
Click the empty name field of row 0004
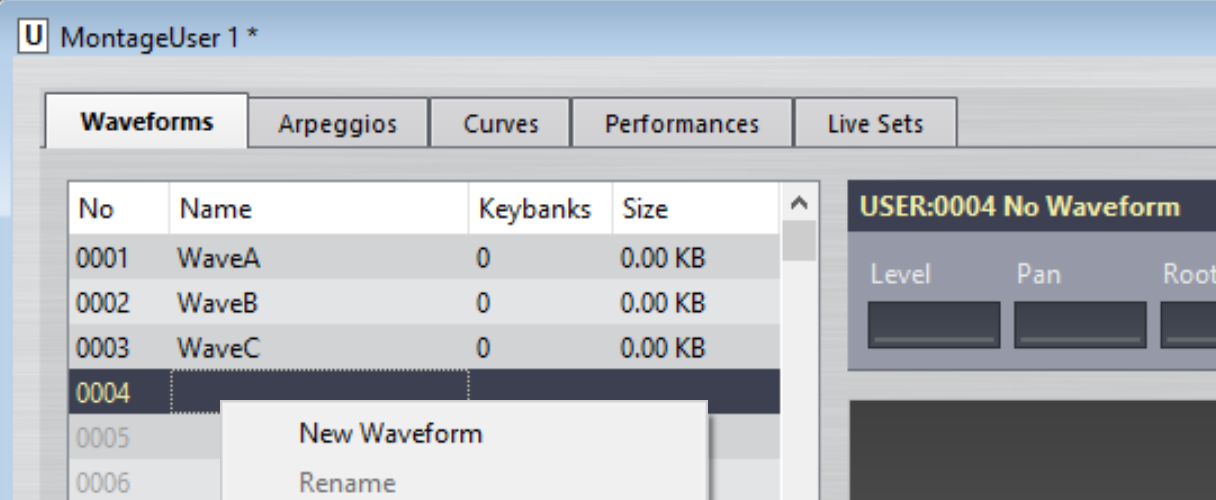point(320,392)
